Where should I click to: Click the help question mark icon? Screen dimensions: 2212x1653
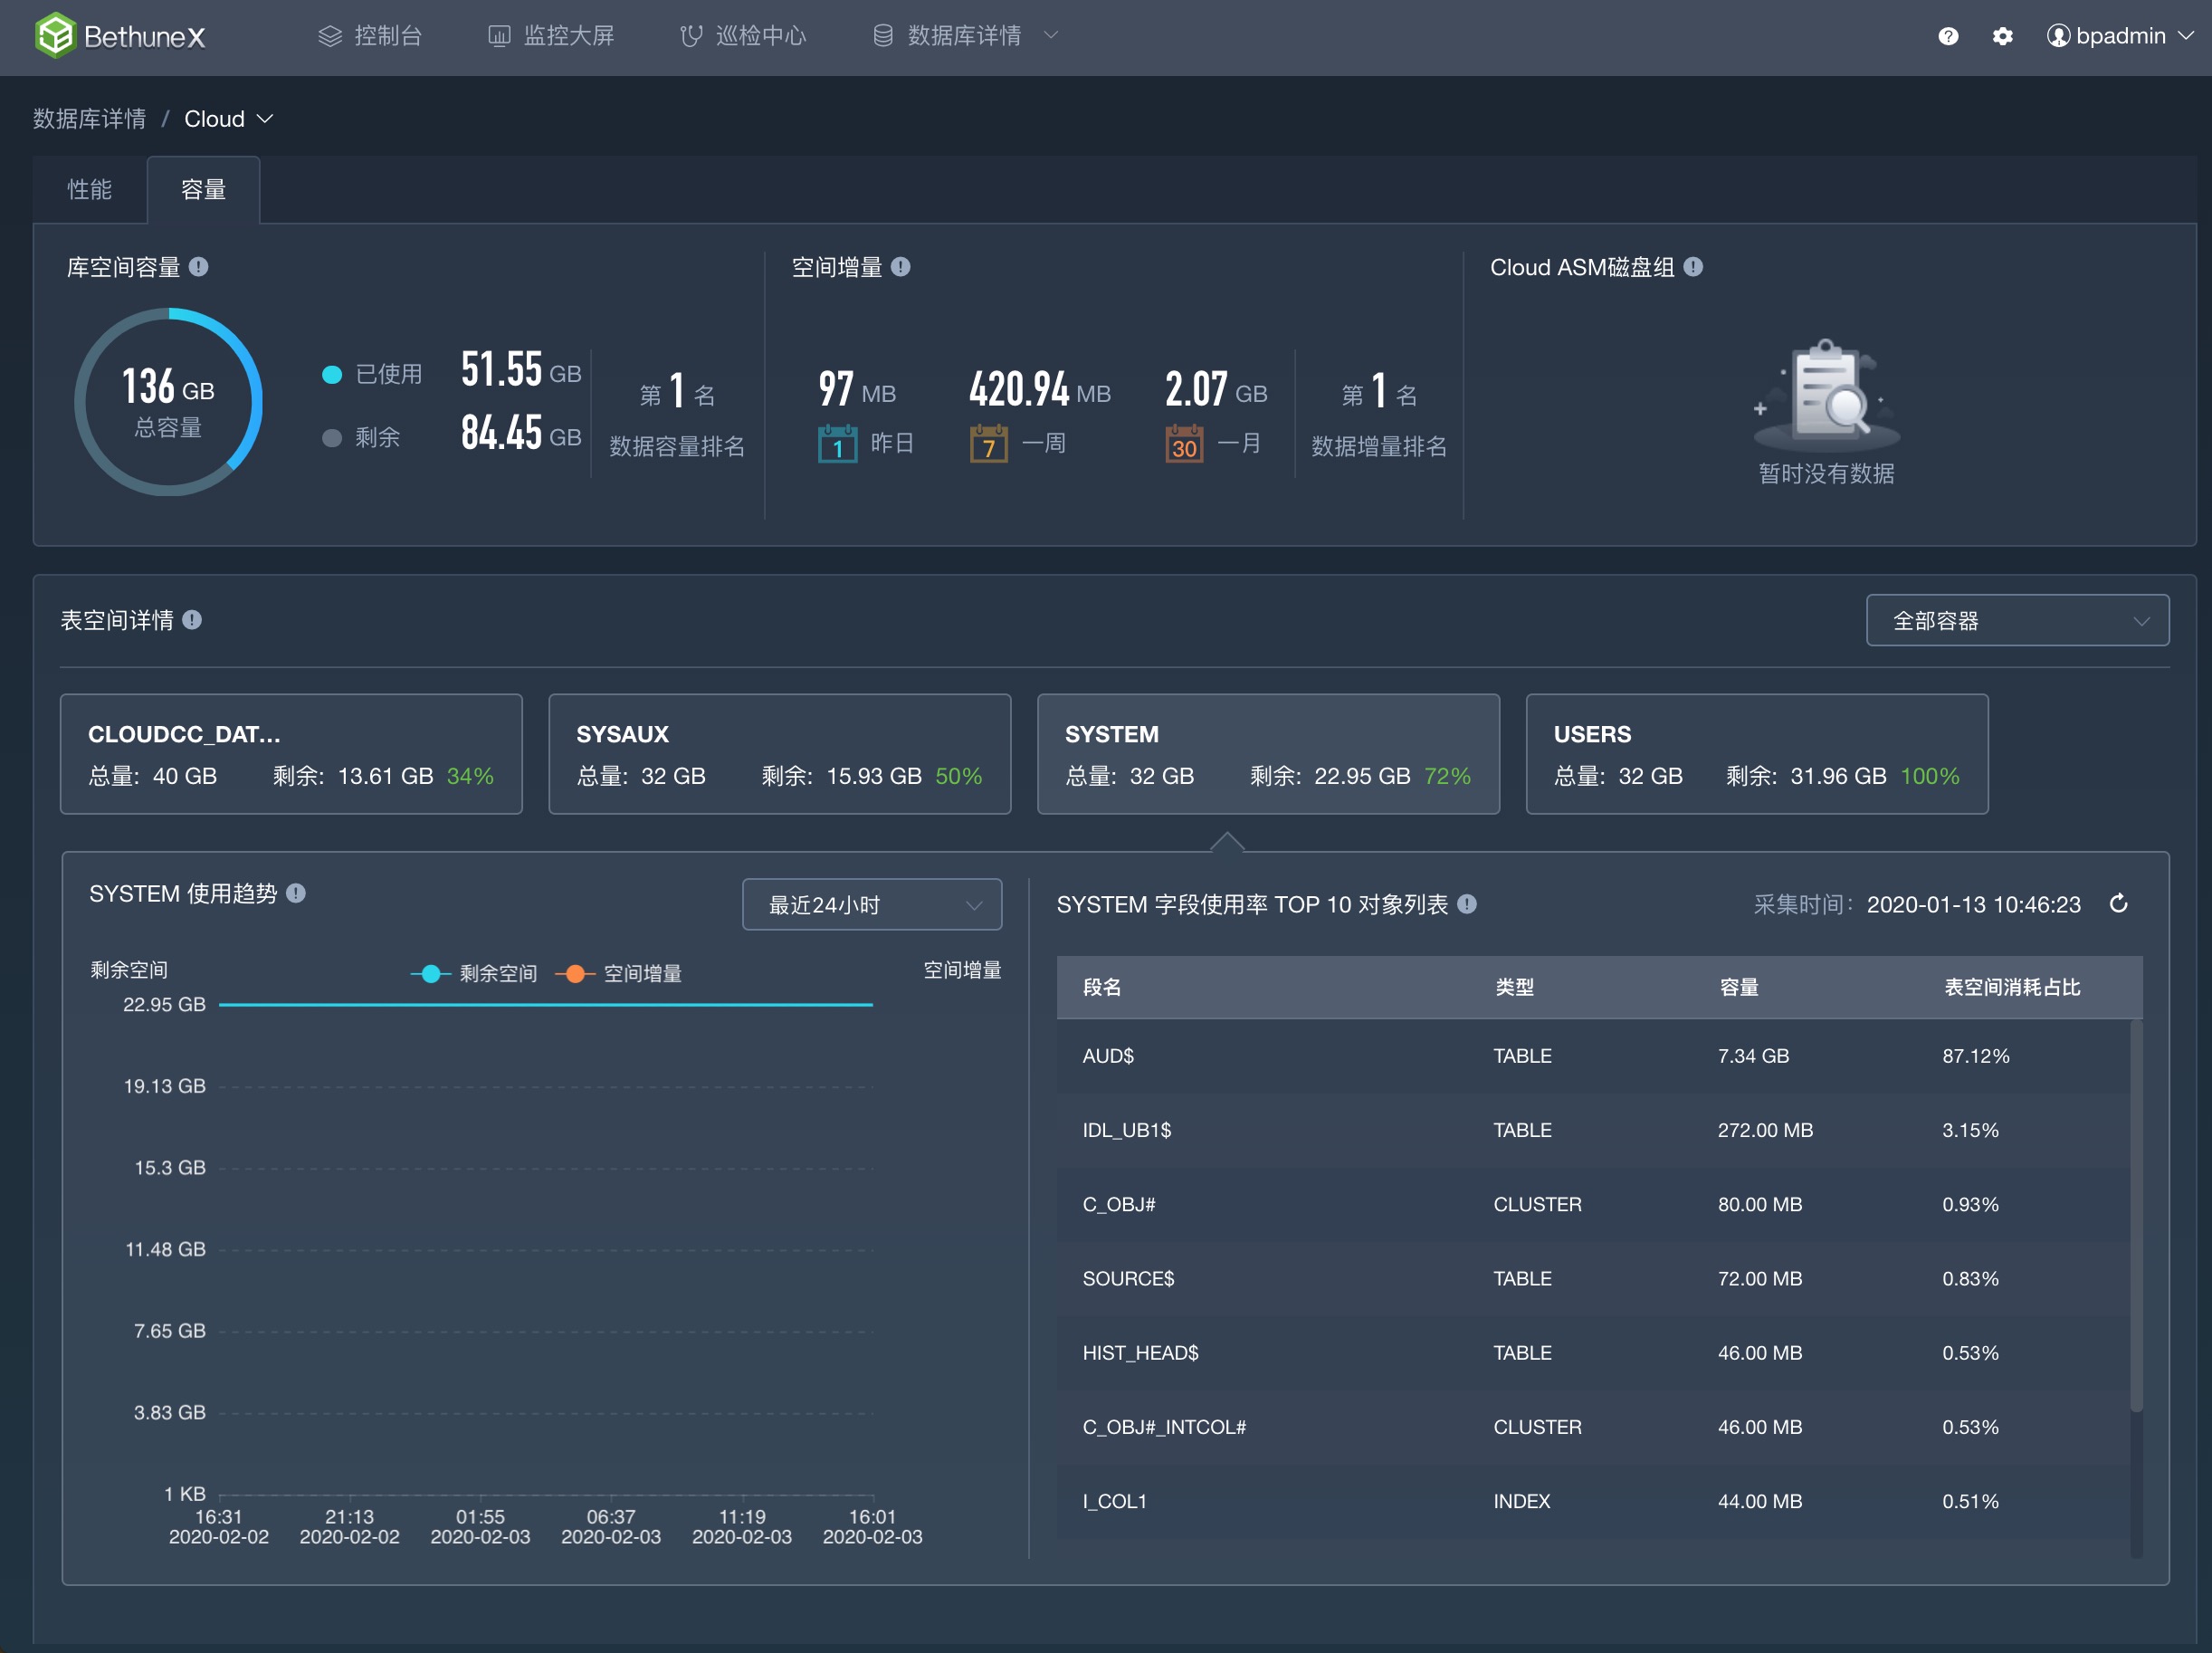1947,36
